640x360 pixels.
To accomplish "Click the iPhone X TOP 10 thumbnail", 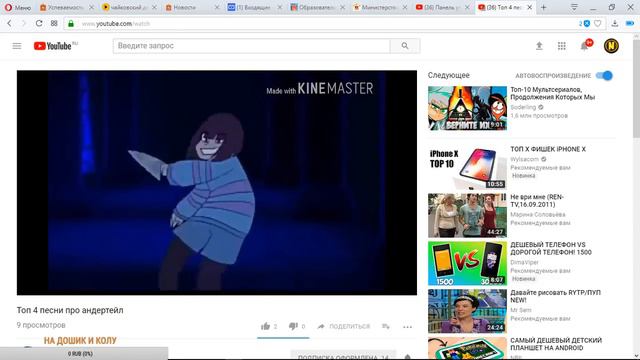I will click(467, 167).
